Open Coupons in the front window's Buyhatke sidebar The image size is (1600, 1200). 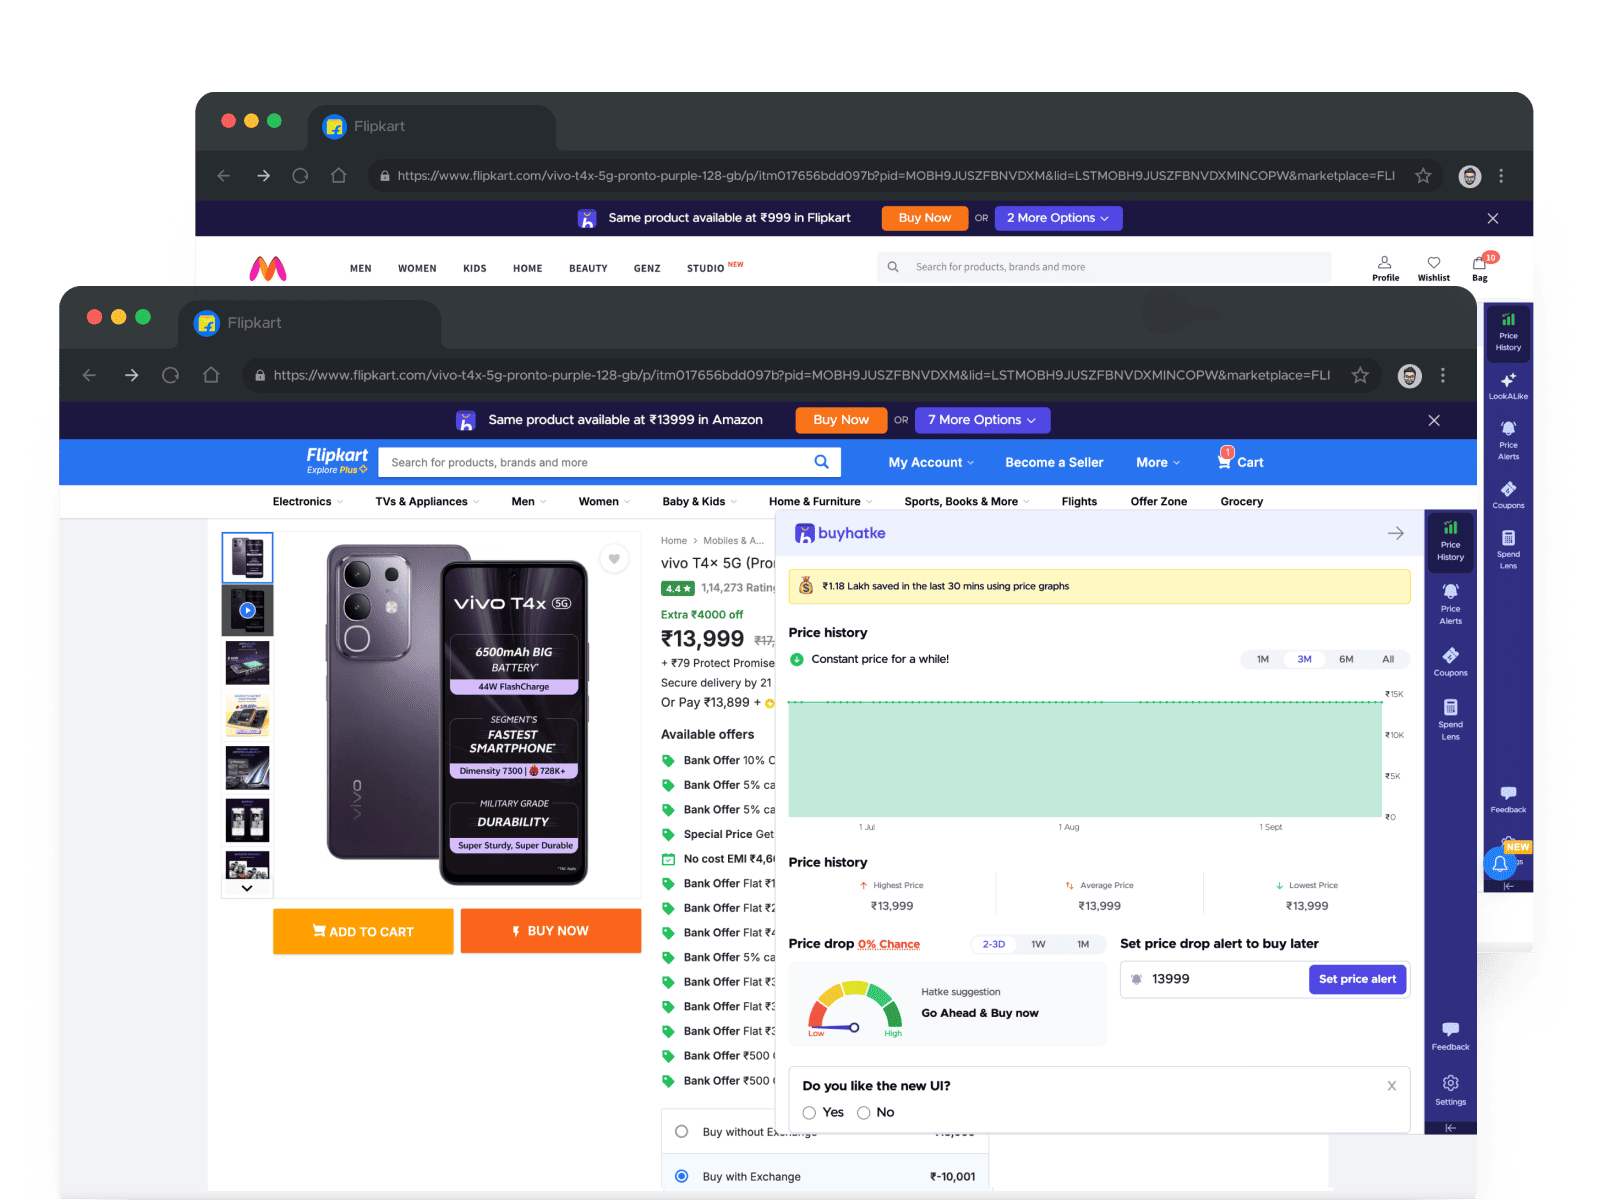1450,661
